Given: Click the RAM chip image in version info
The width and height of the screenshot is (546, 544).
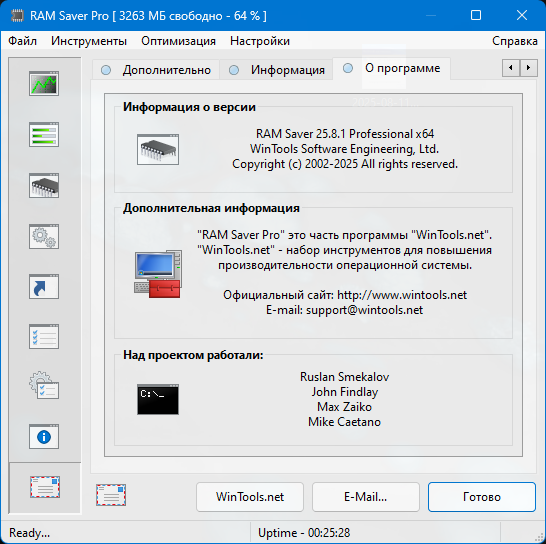Looking at the screenshot, I should (158, 149).
